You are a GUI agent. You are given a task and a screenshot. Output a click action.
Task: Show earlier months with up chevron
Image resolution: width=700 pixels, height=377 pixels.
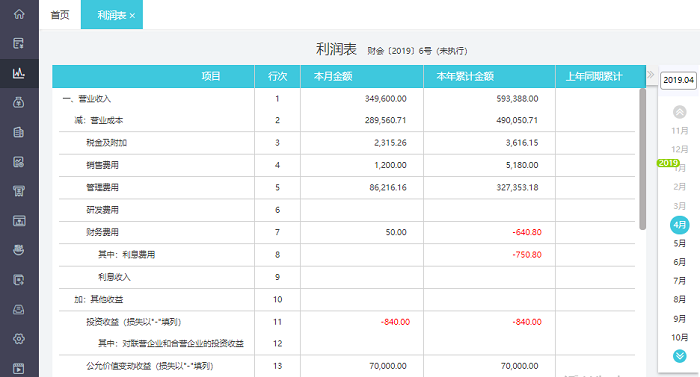(679, 112)
